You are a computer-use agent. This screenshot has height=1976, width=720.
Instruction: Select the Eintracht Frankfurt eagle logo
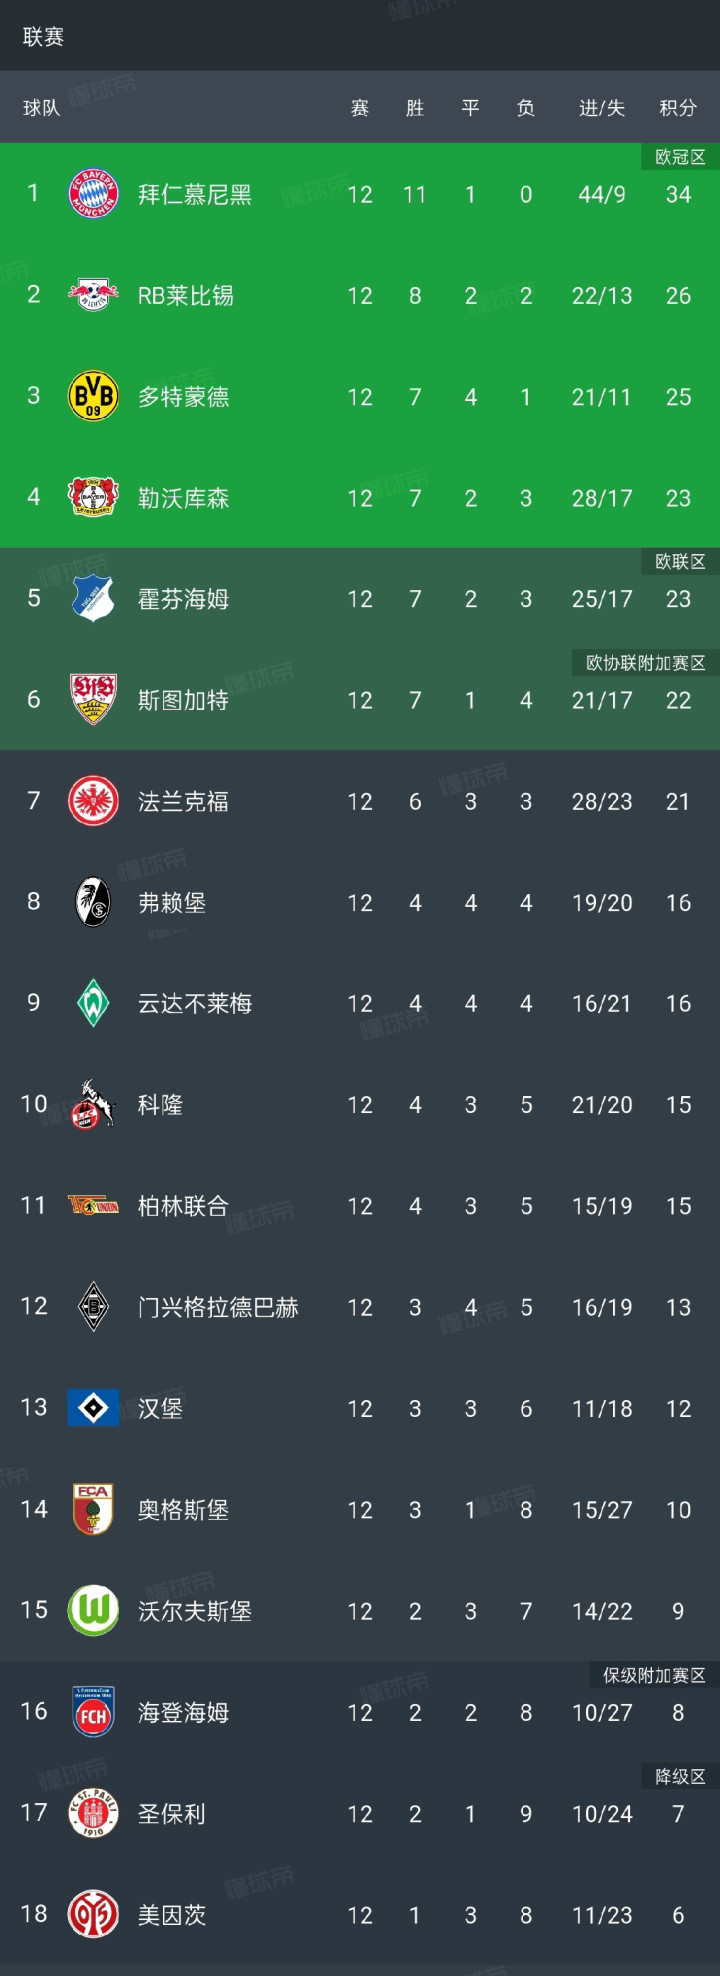click(93, 801)
